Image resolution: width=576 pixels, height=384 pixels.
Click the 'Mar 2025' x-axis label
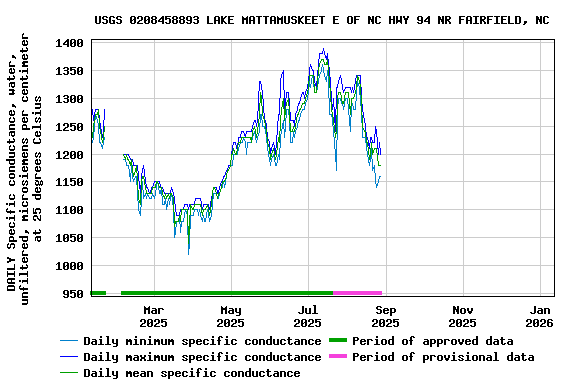pos(154,317)
